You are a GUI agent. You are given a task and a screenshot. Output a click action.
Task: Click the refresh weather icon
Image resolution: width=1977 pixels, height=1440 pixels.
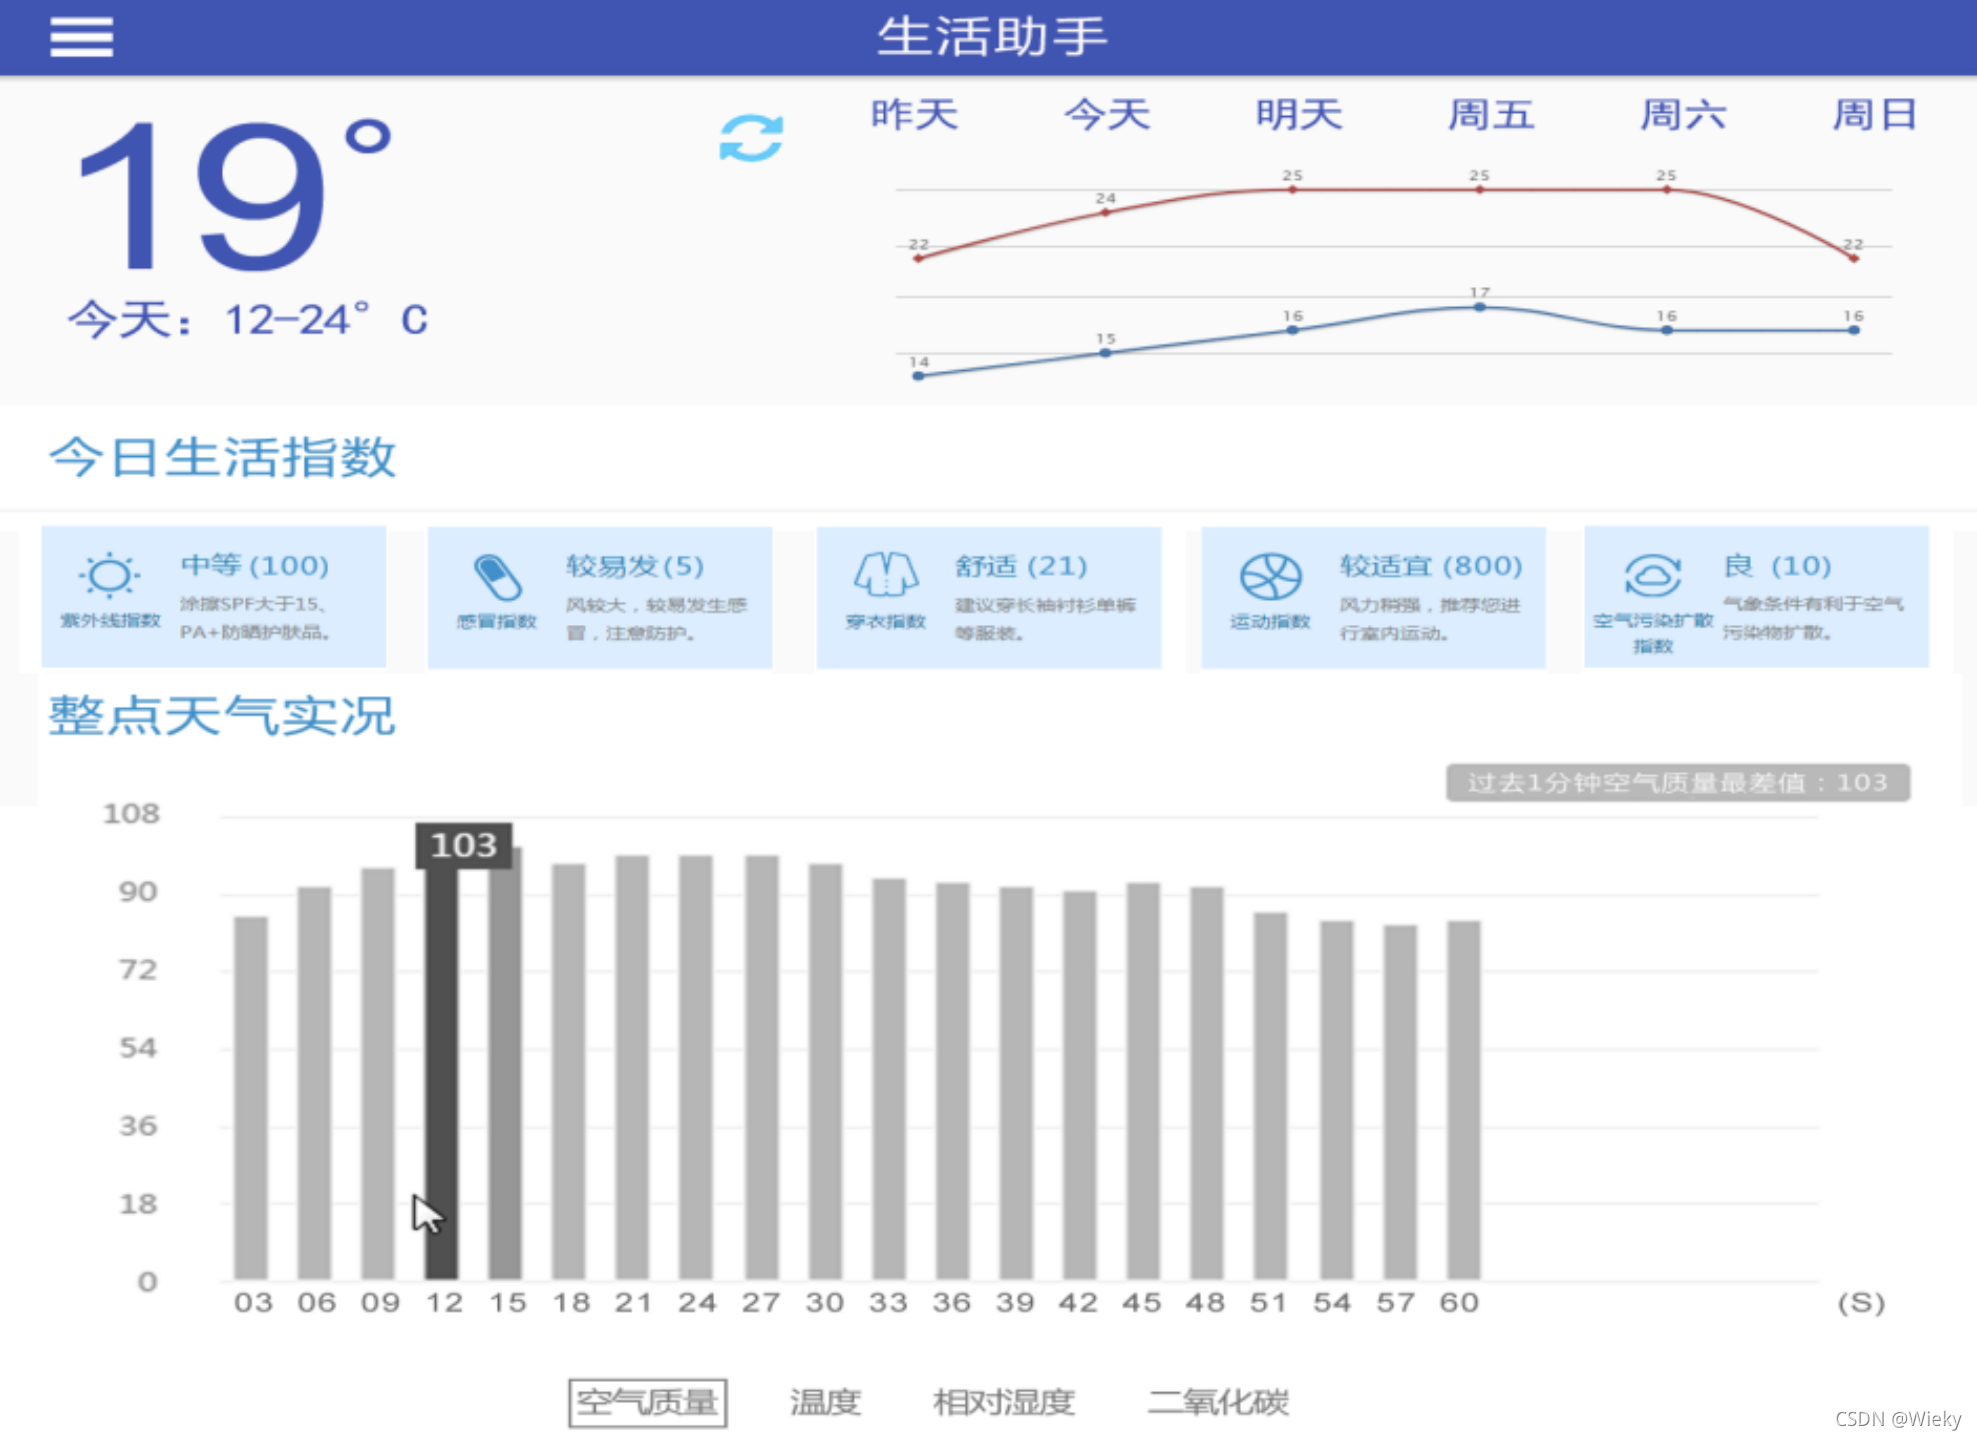pyautogui.click(x=751, y=138)
